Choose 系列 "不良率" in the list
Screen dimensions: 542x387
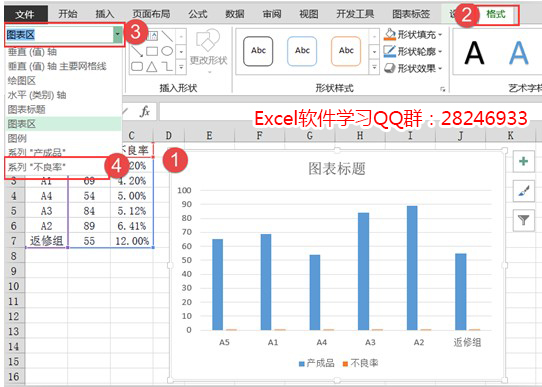pyautogui.click(x=57, y=167)
